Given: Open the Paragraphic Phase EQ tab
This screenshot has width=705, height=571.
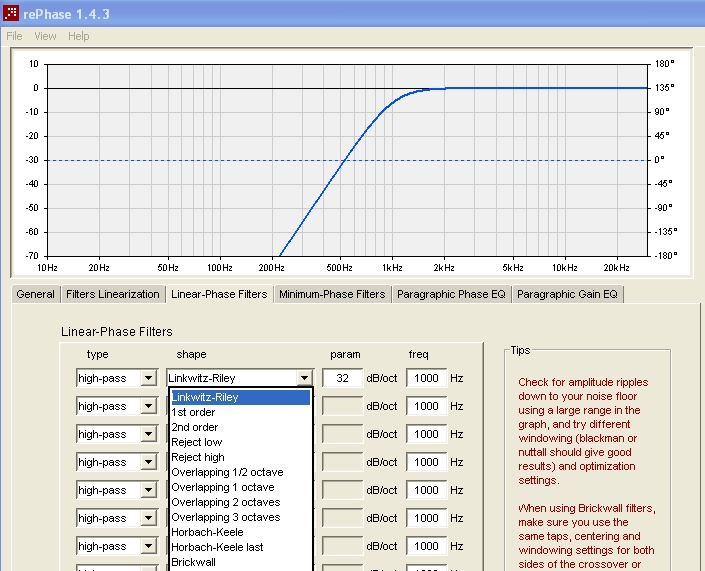Looking at the screenshot, I should pos(451,294).
